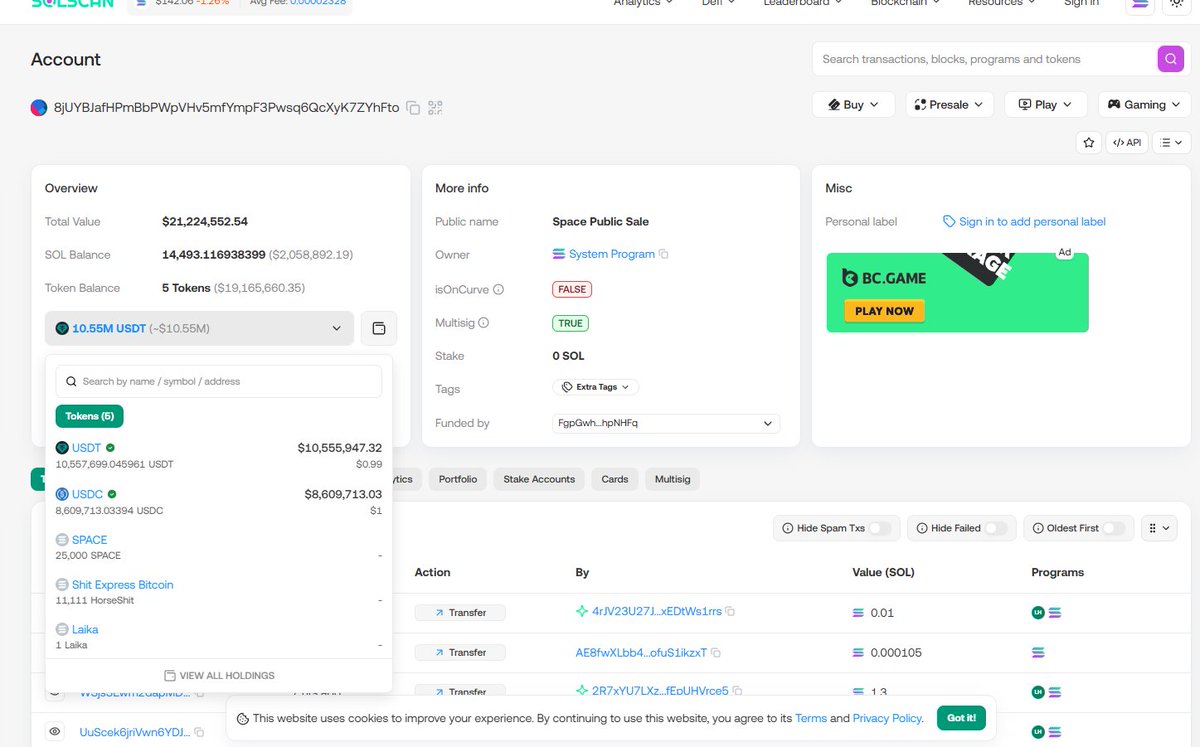Screen dimensions: 1200x747
Task: Open the API button
Action: click(x=1126, y=143)
